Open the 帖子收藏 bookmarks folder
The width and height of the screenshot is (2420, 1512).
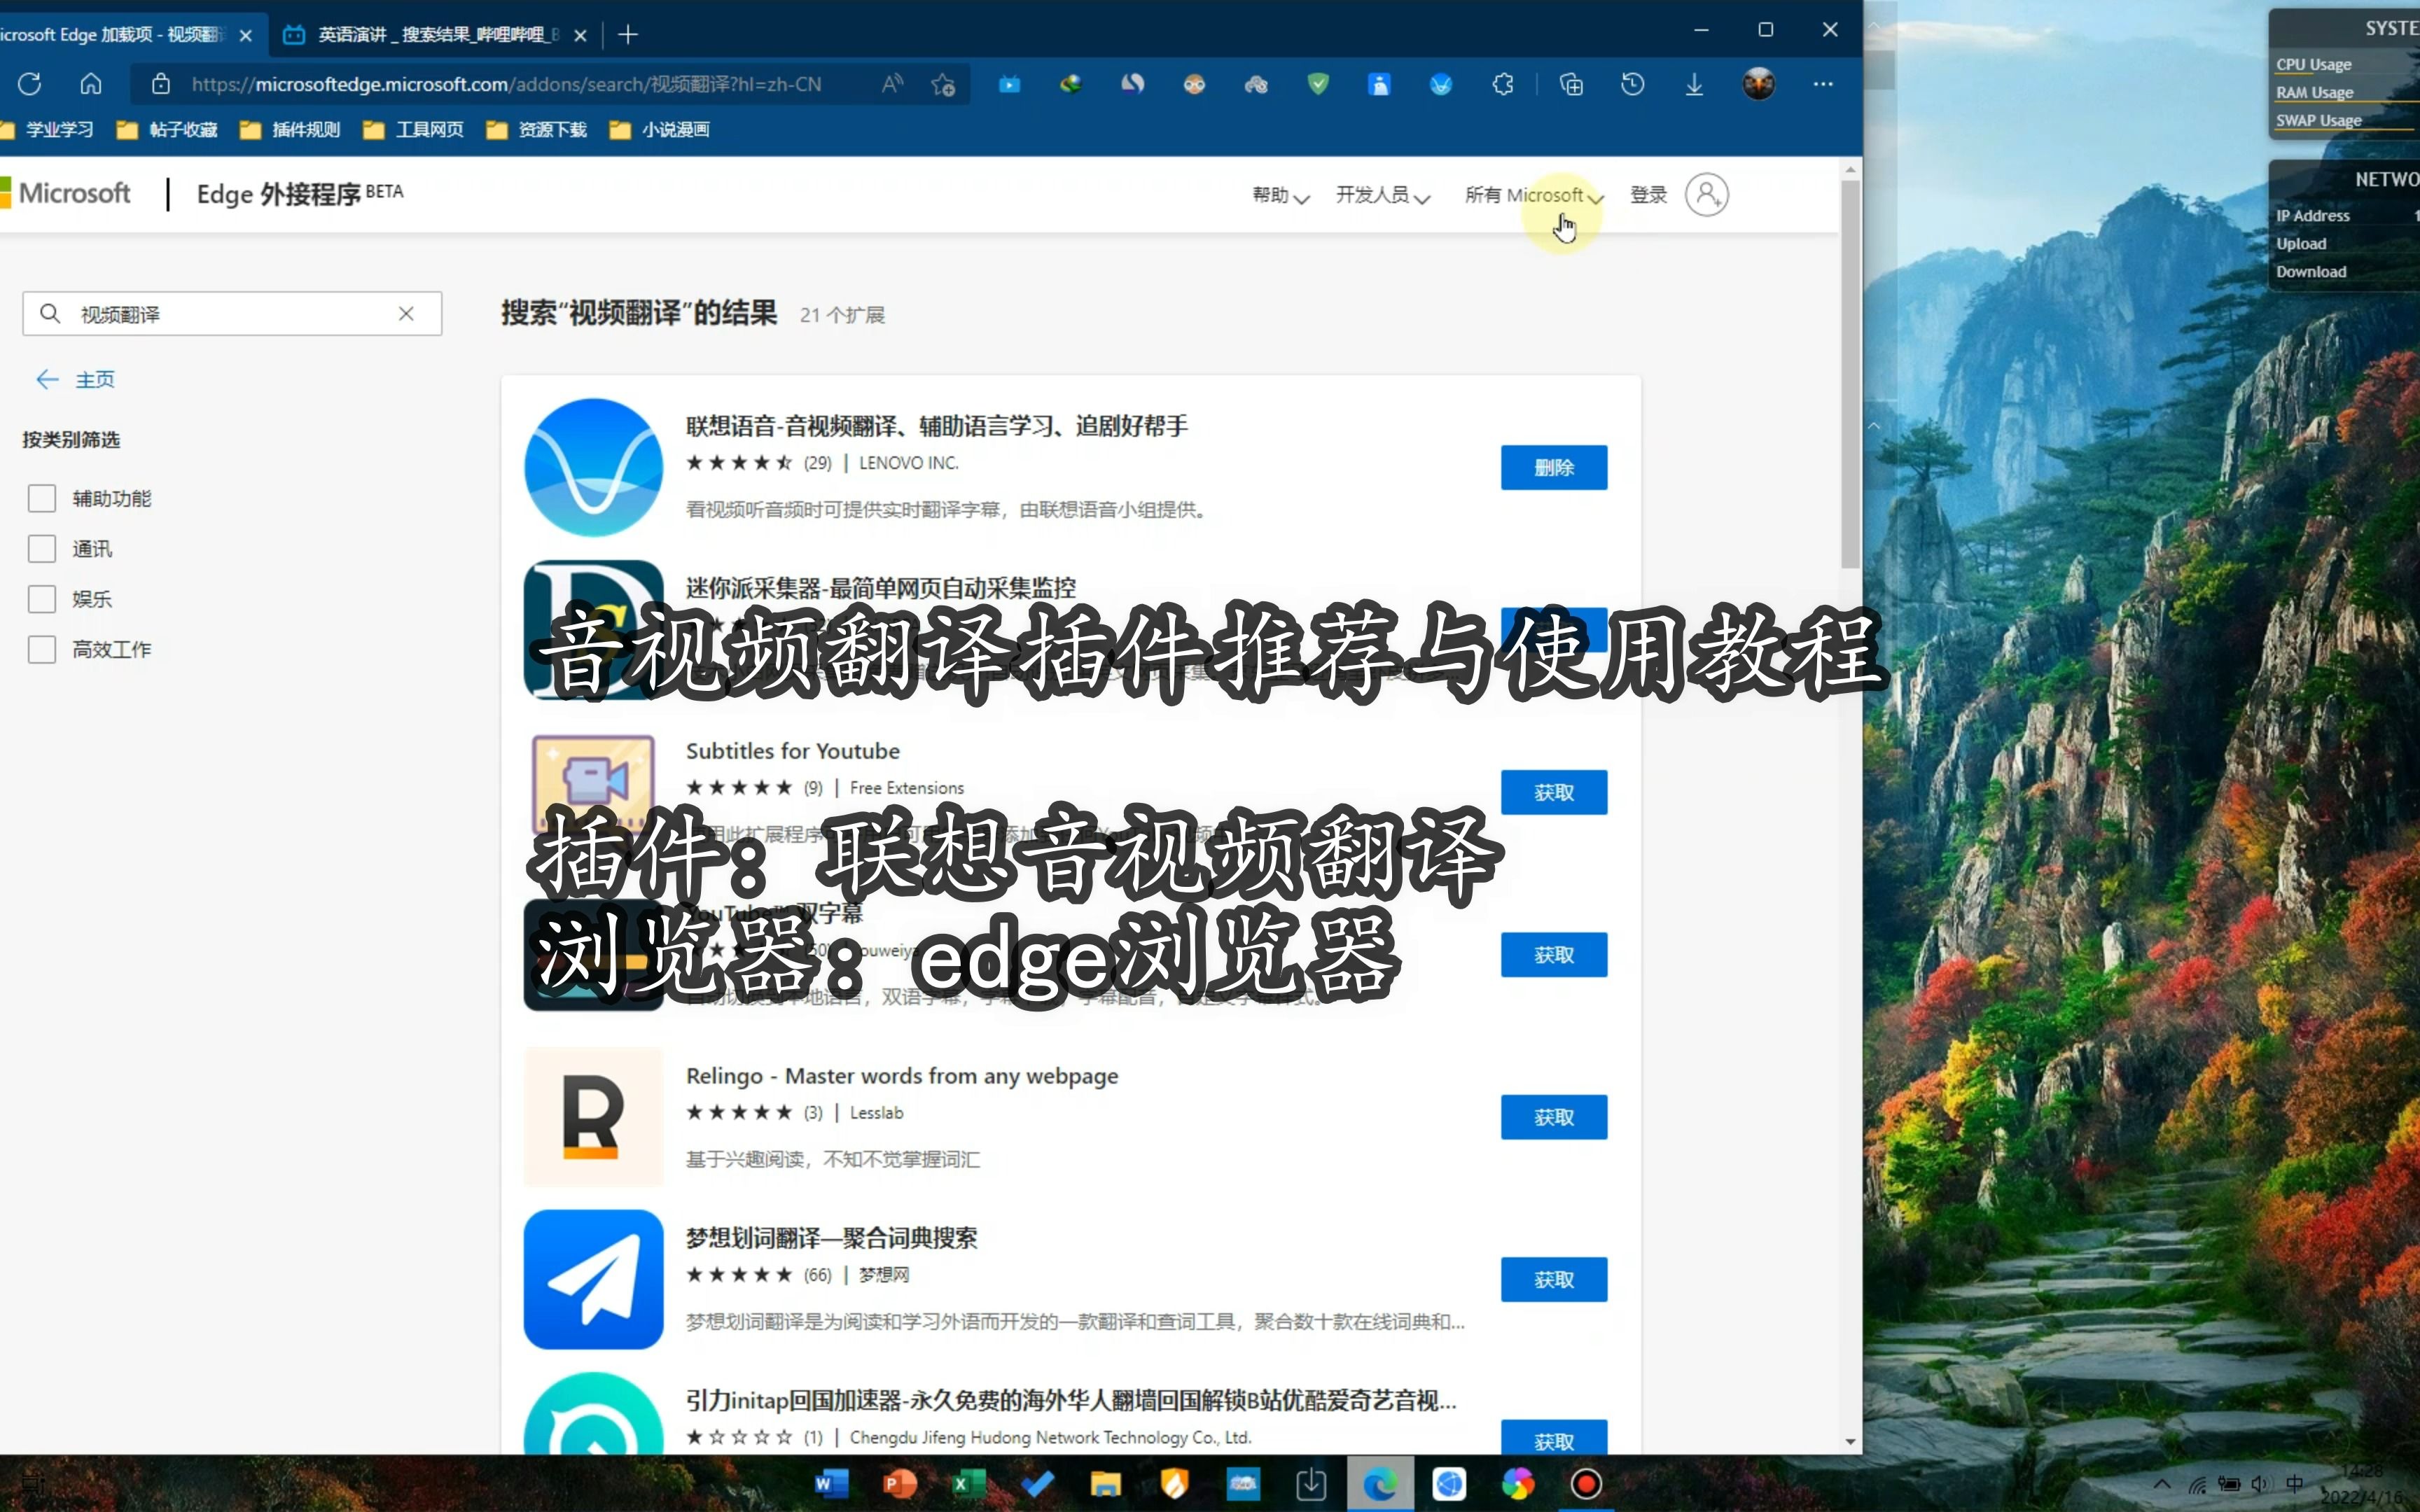(x=167, y=129)
